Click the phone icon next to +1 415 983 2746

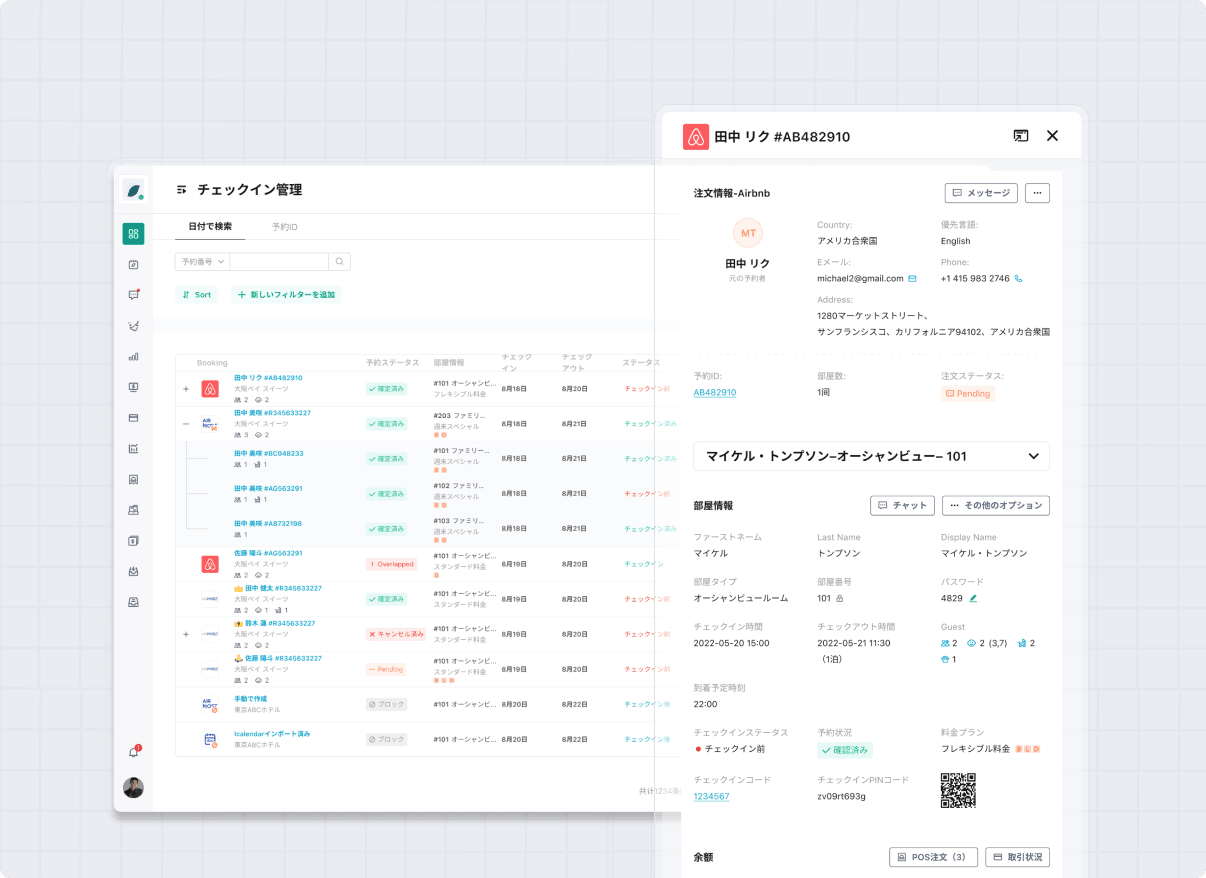coord(1019,279)
